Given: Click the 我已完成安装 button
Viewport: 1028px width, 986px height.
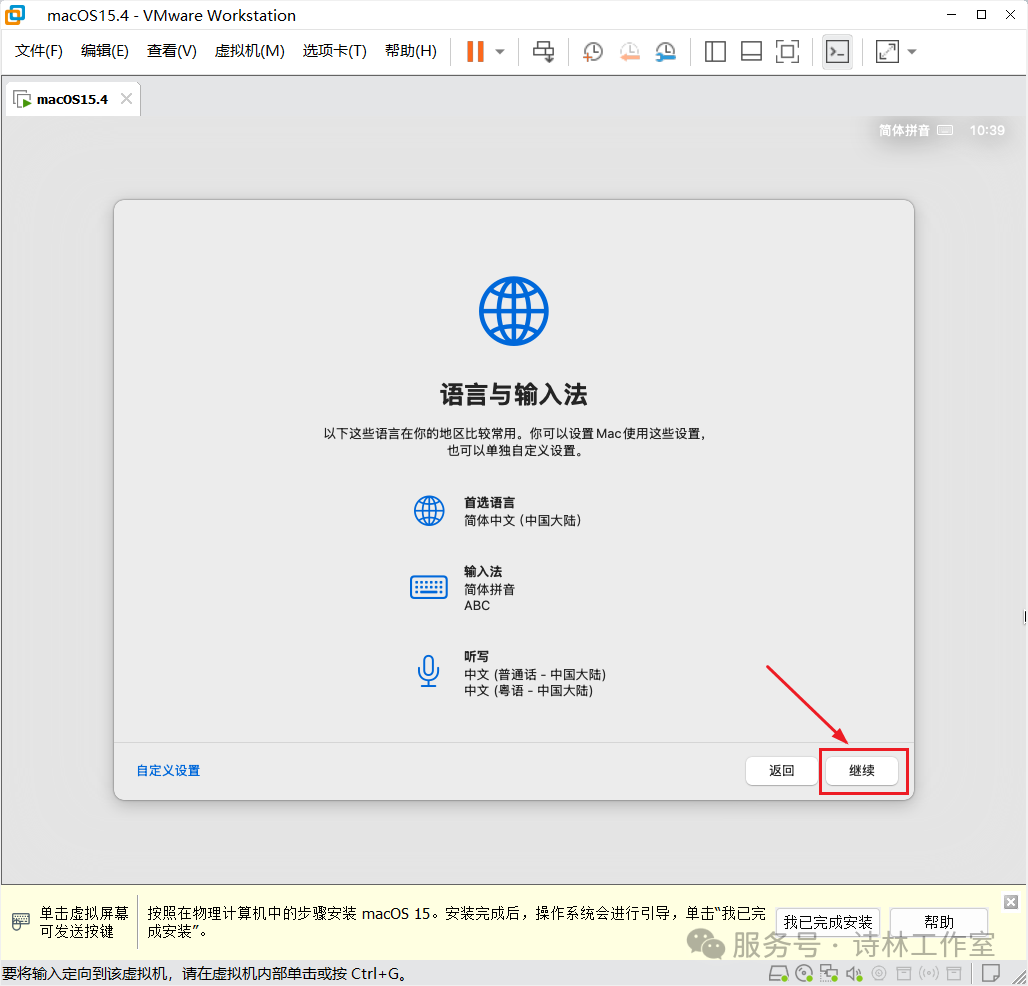Looking at the screenshot, I should pos(827,922).
